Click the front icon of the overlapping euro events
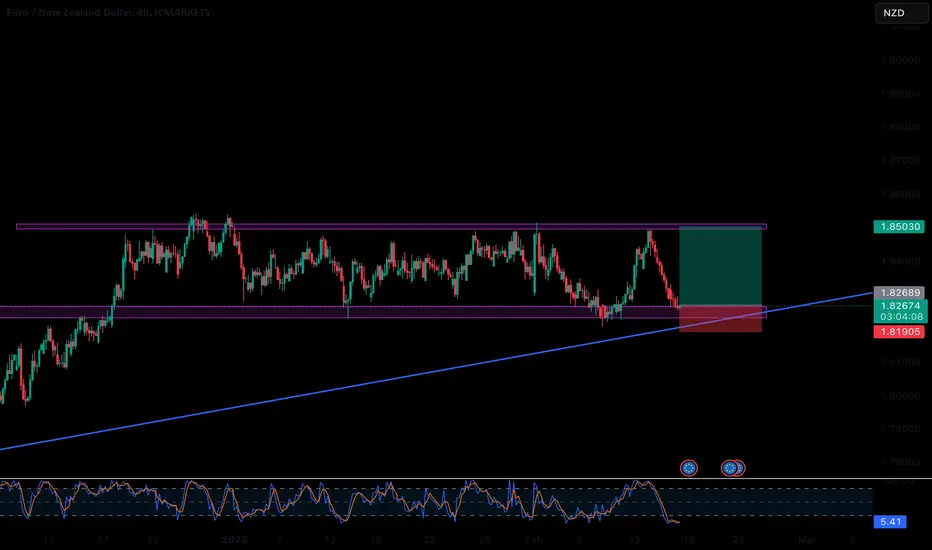 click(x=729, y=469)
